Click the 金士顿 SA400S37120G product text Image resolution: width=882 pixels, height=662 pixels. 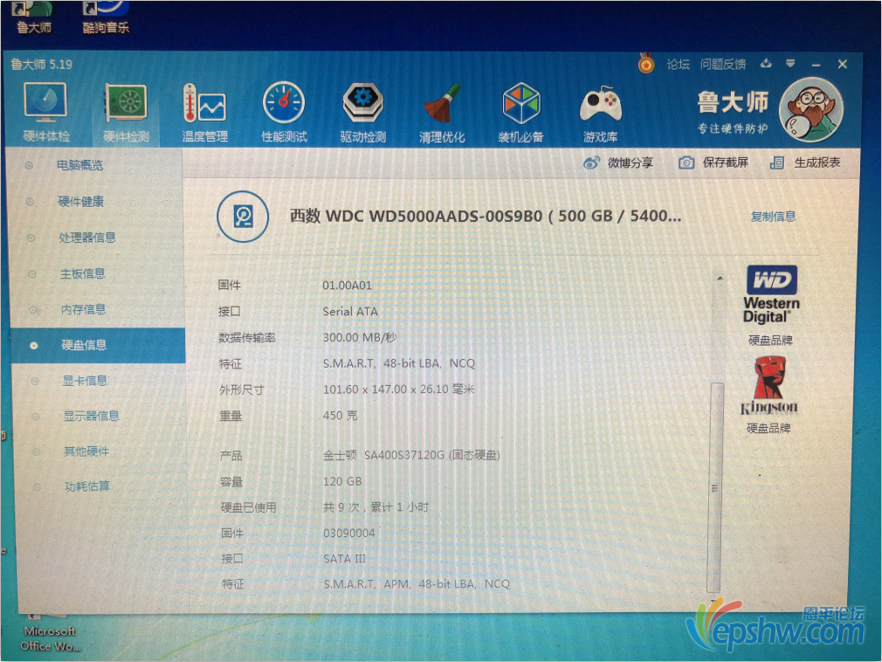point(411,455)
